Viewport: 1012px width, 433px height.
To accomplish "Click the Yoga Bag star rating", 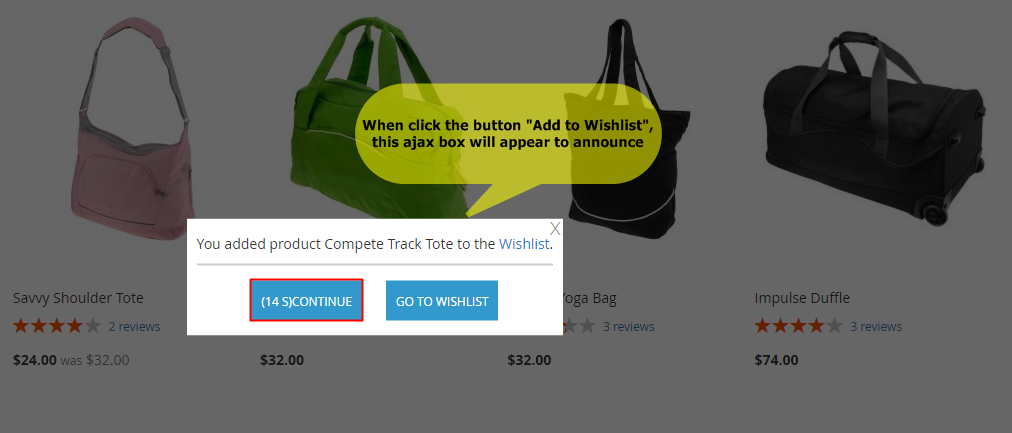I will (x=580, y=326).
